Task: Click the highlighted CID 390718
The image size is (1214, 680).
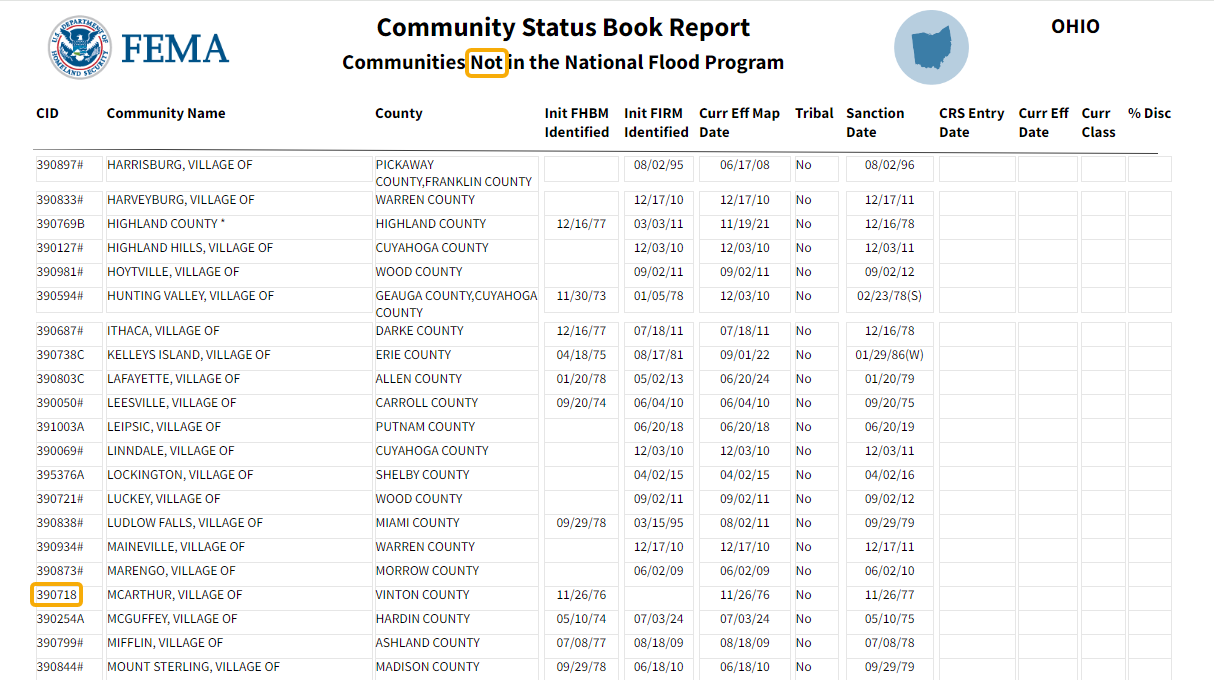Action: click(x=56, y=595)
